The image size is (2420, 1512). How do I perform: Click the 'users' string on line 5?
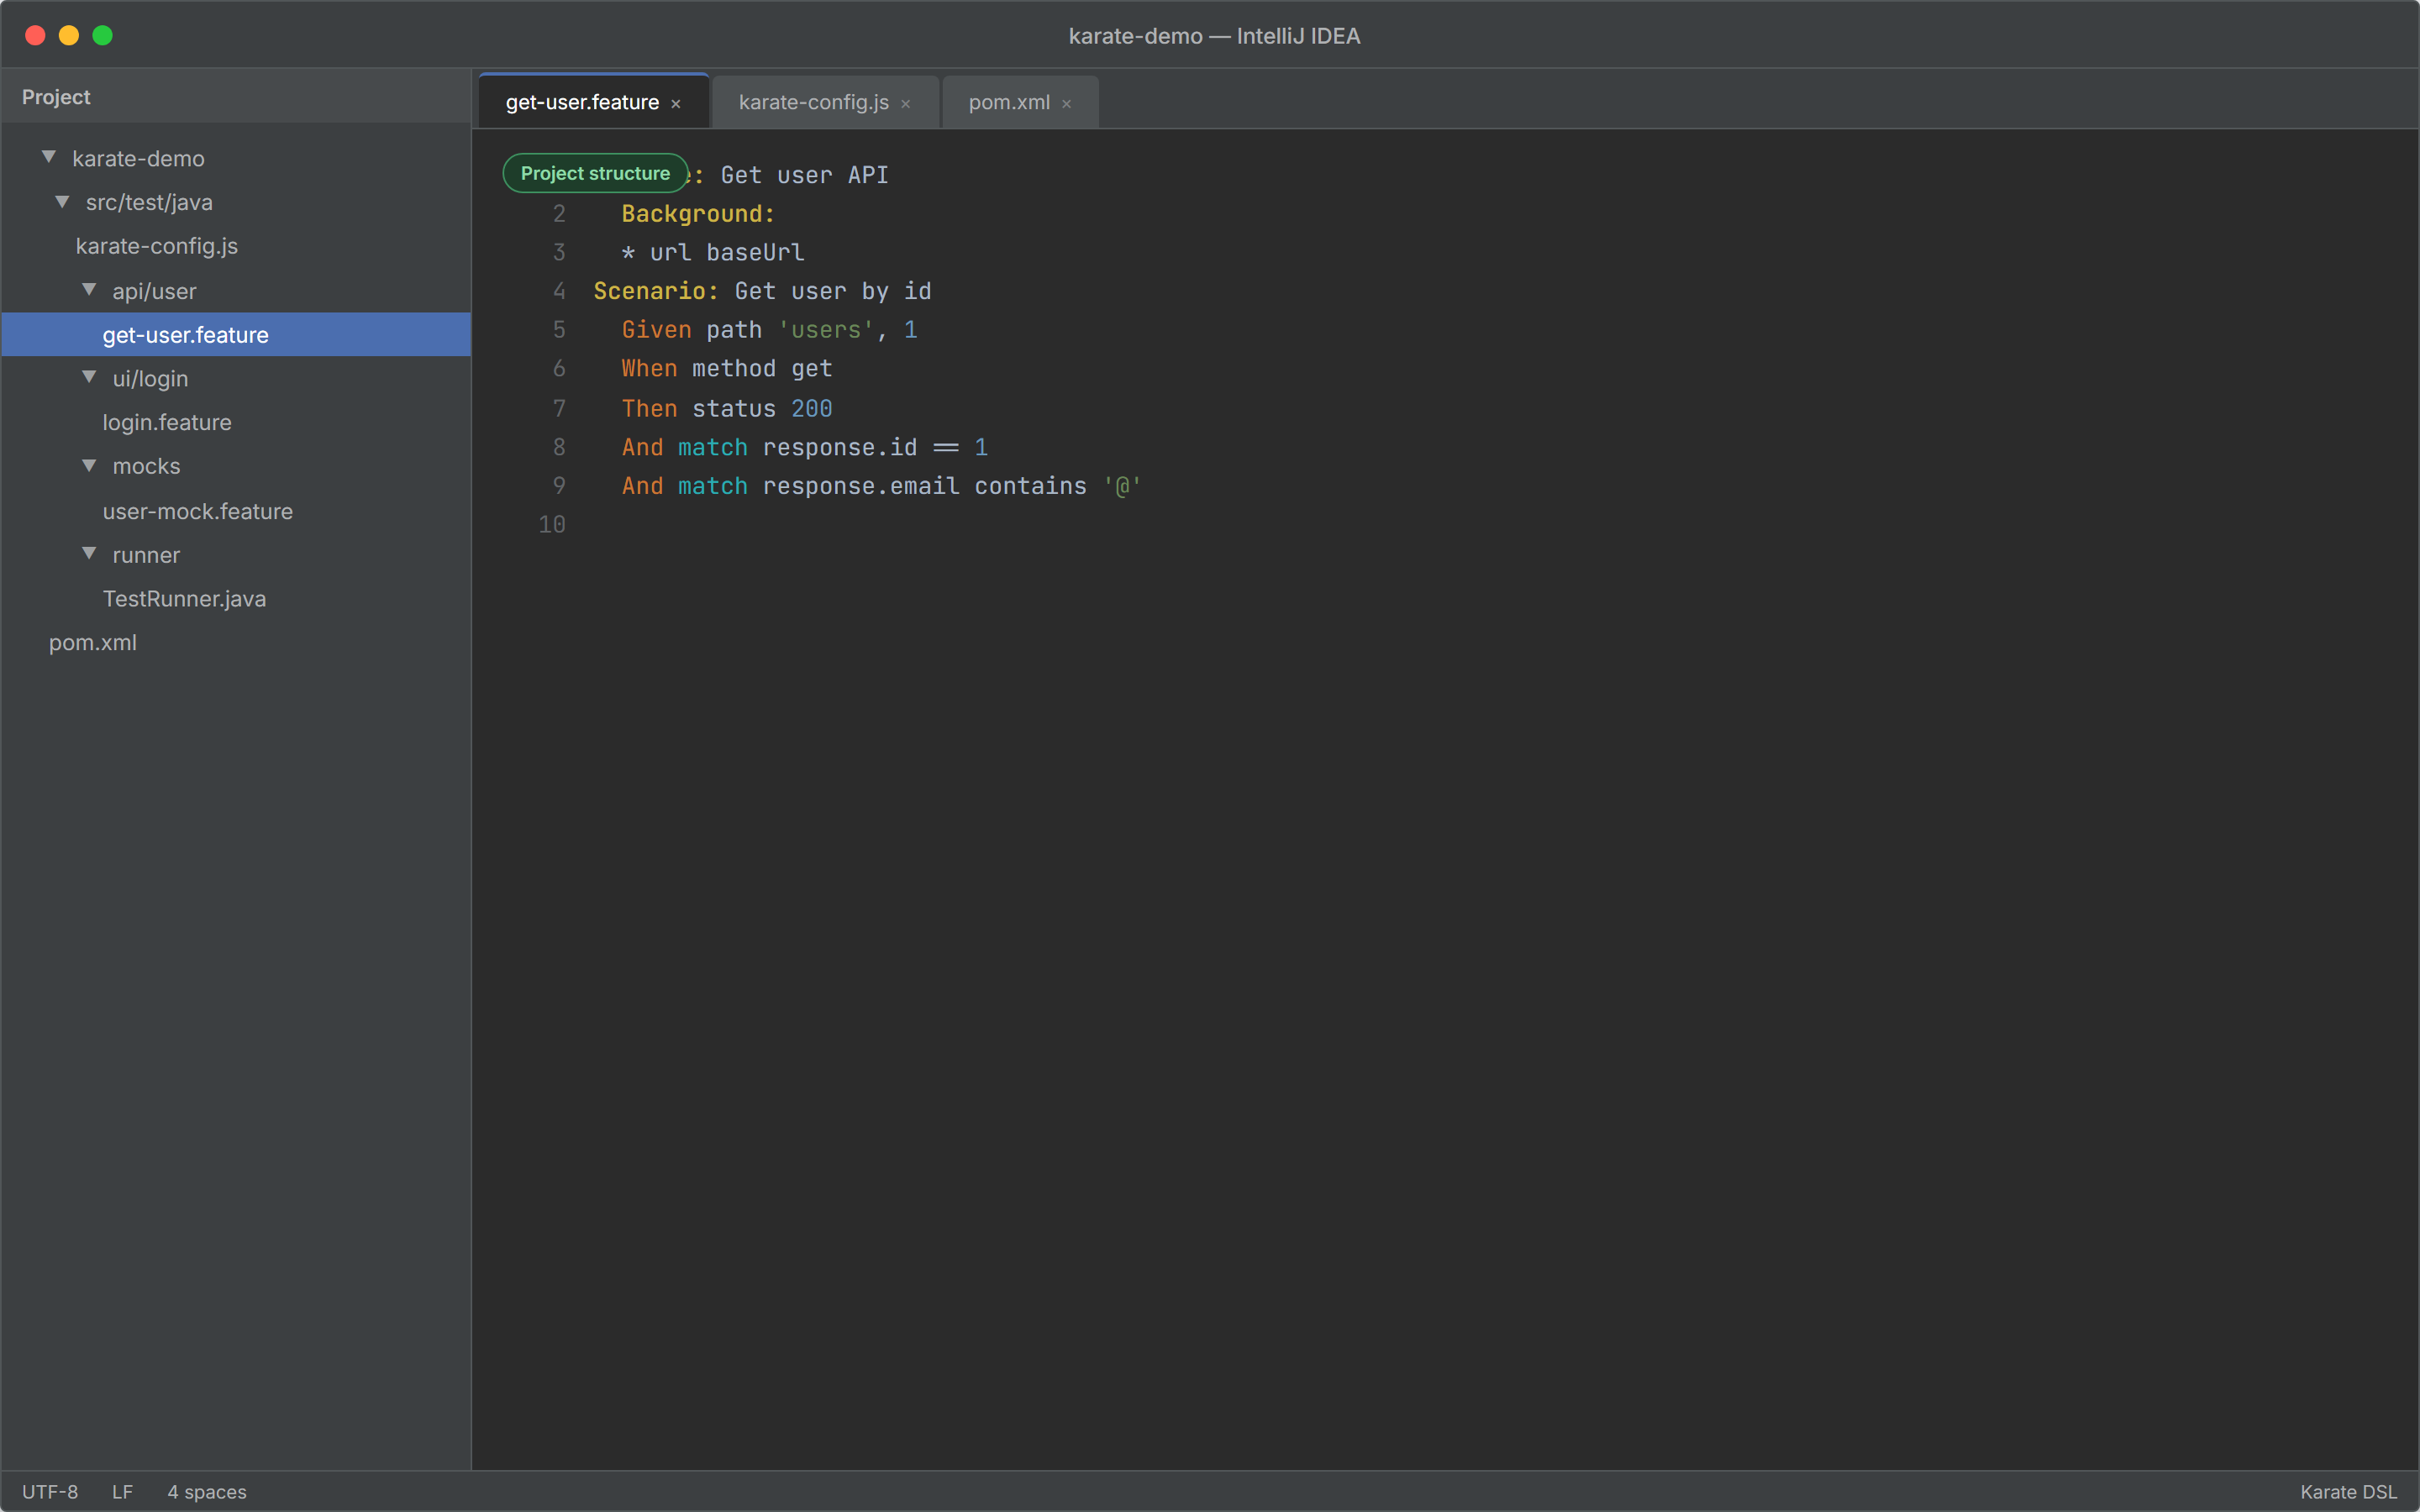pos(826,330)
